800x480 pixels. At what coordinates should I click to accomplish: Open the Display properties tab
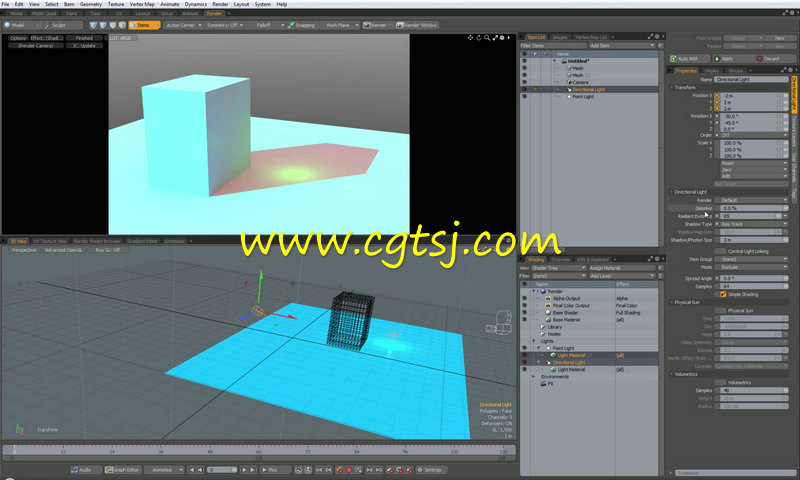tap(711, 70)
